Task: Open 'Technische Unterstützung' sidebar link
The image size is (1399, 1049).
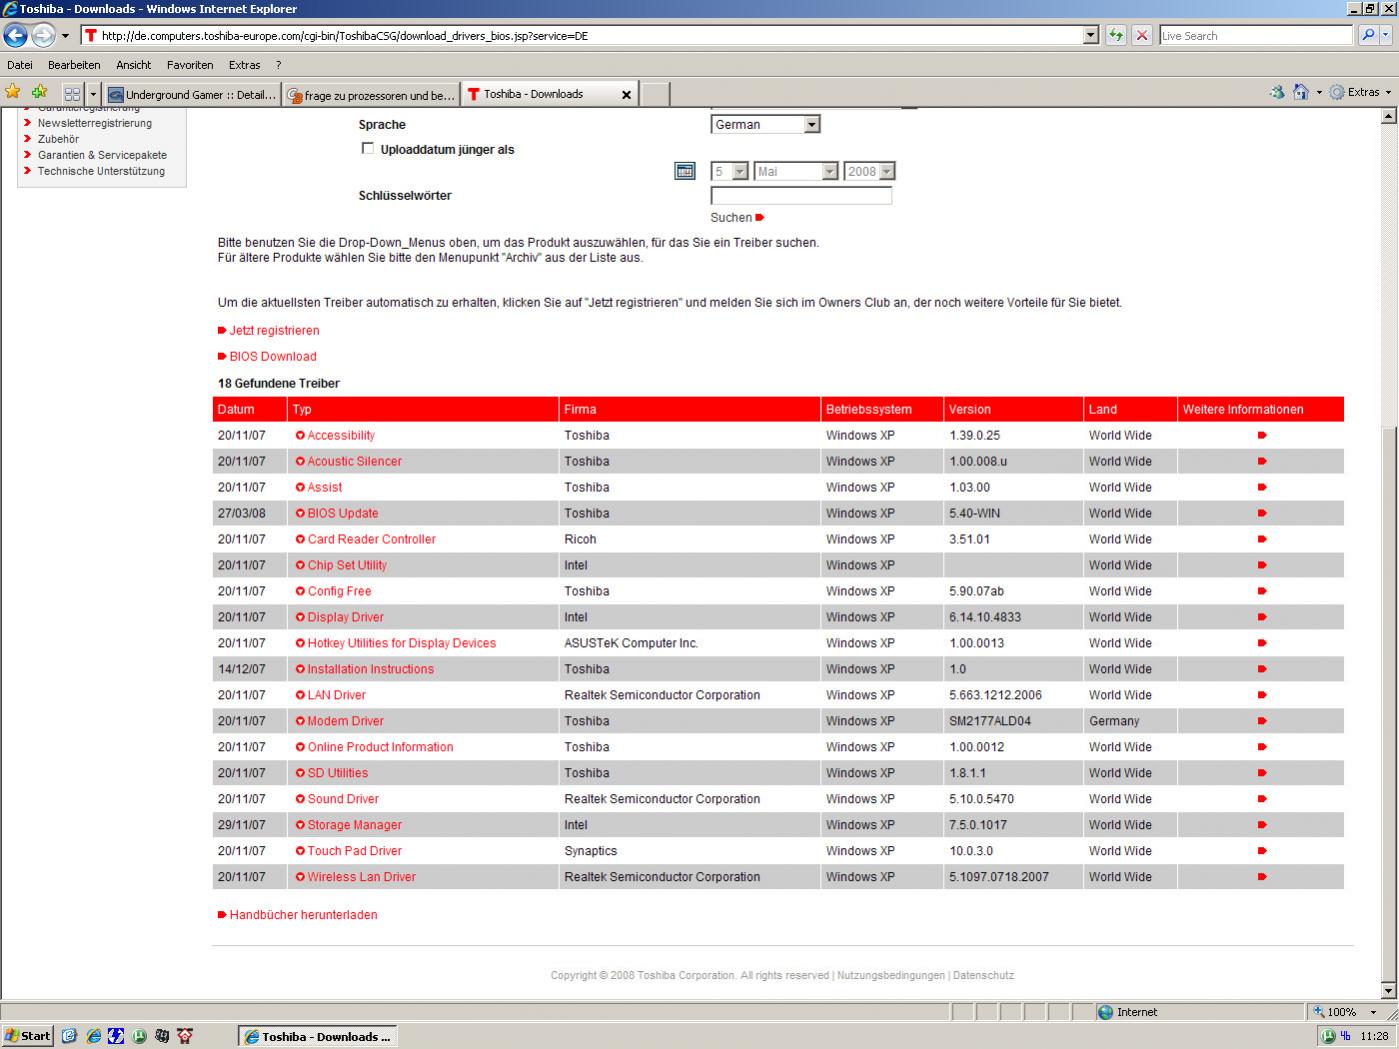Action: (x=101, y=171)
